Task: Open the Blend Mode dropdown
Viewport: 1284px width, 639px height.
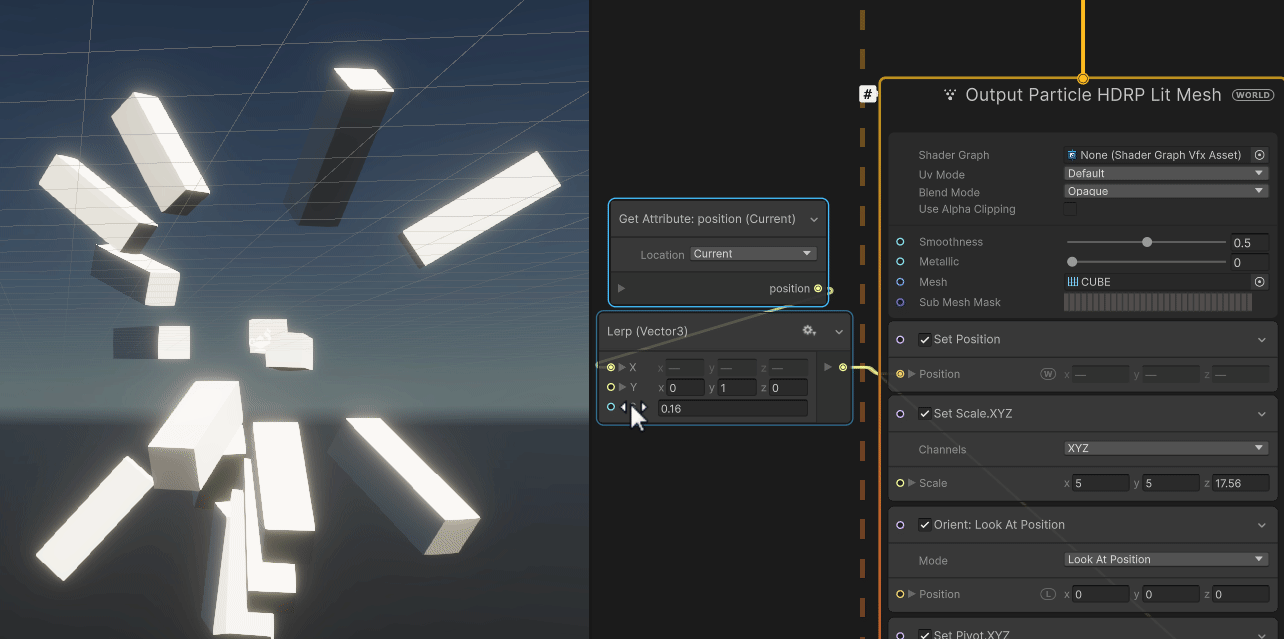Action: [1165, 190]
